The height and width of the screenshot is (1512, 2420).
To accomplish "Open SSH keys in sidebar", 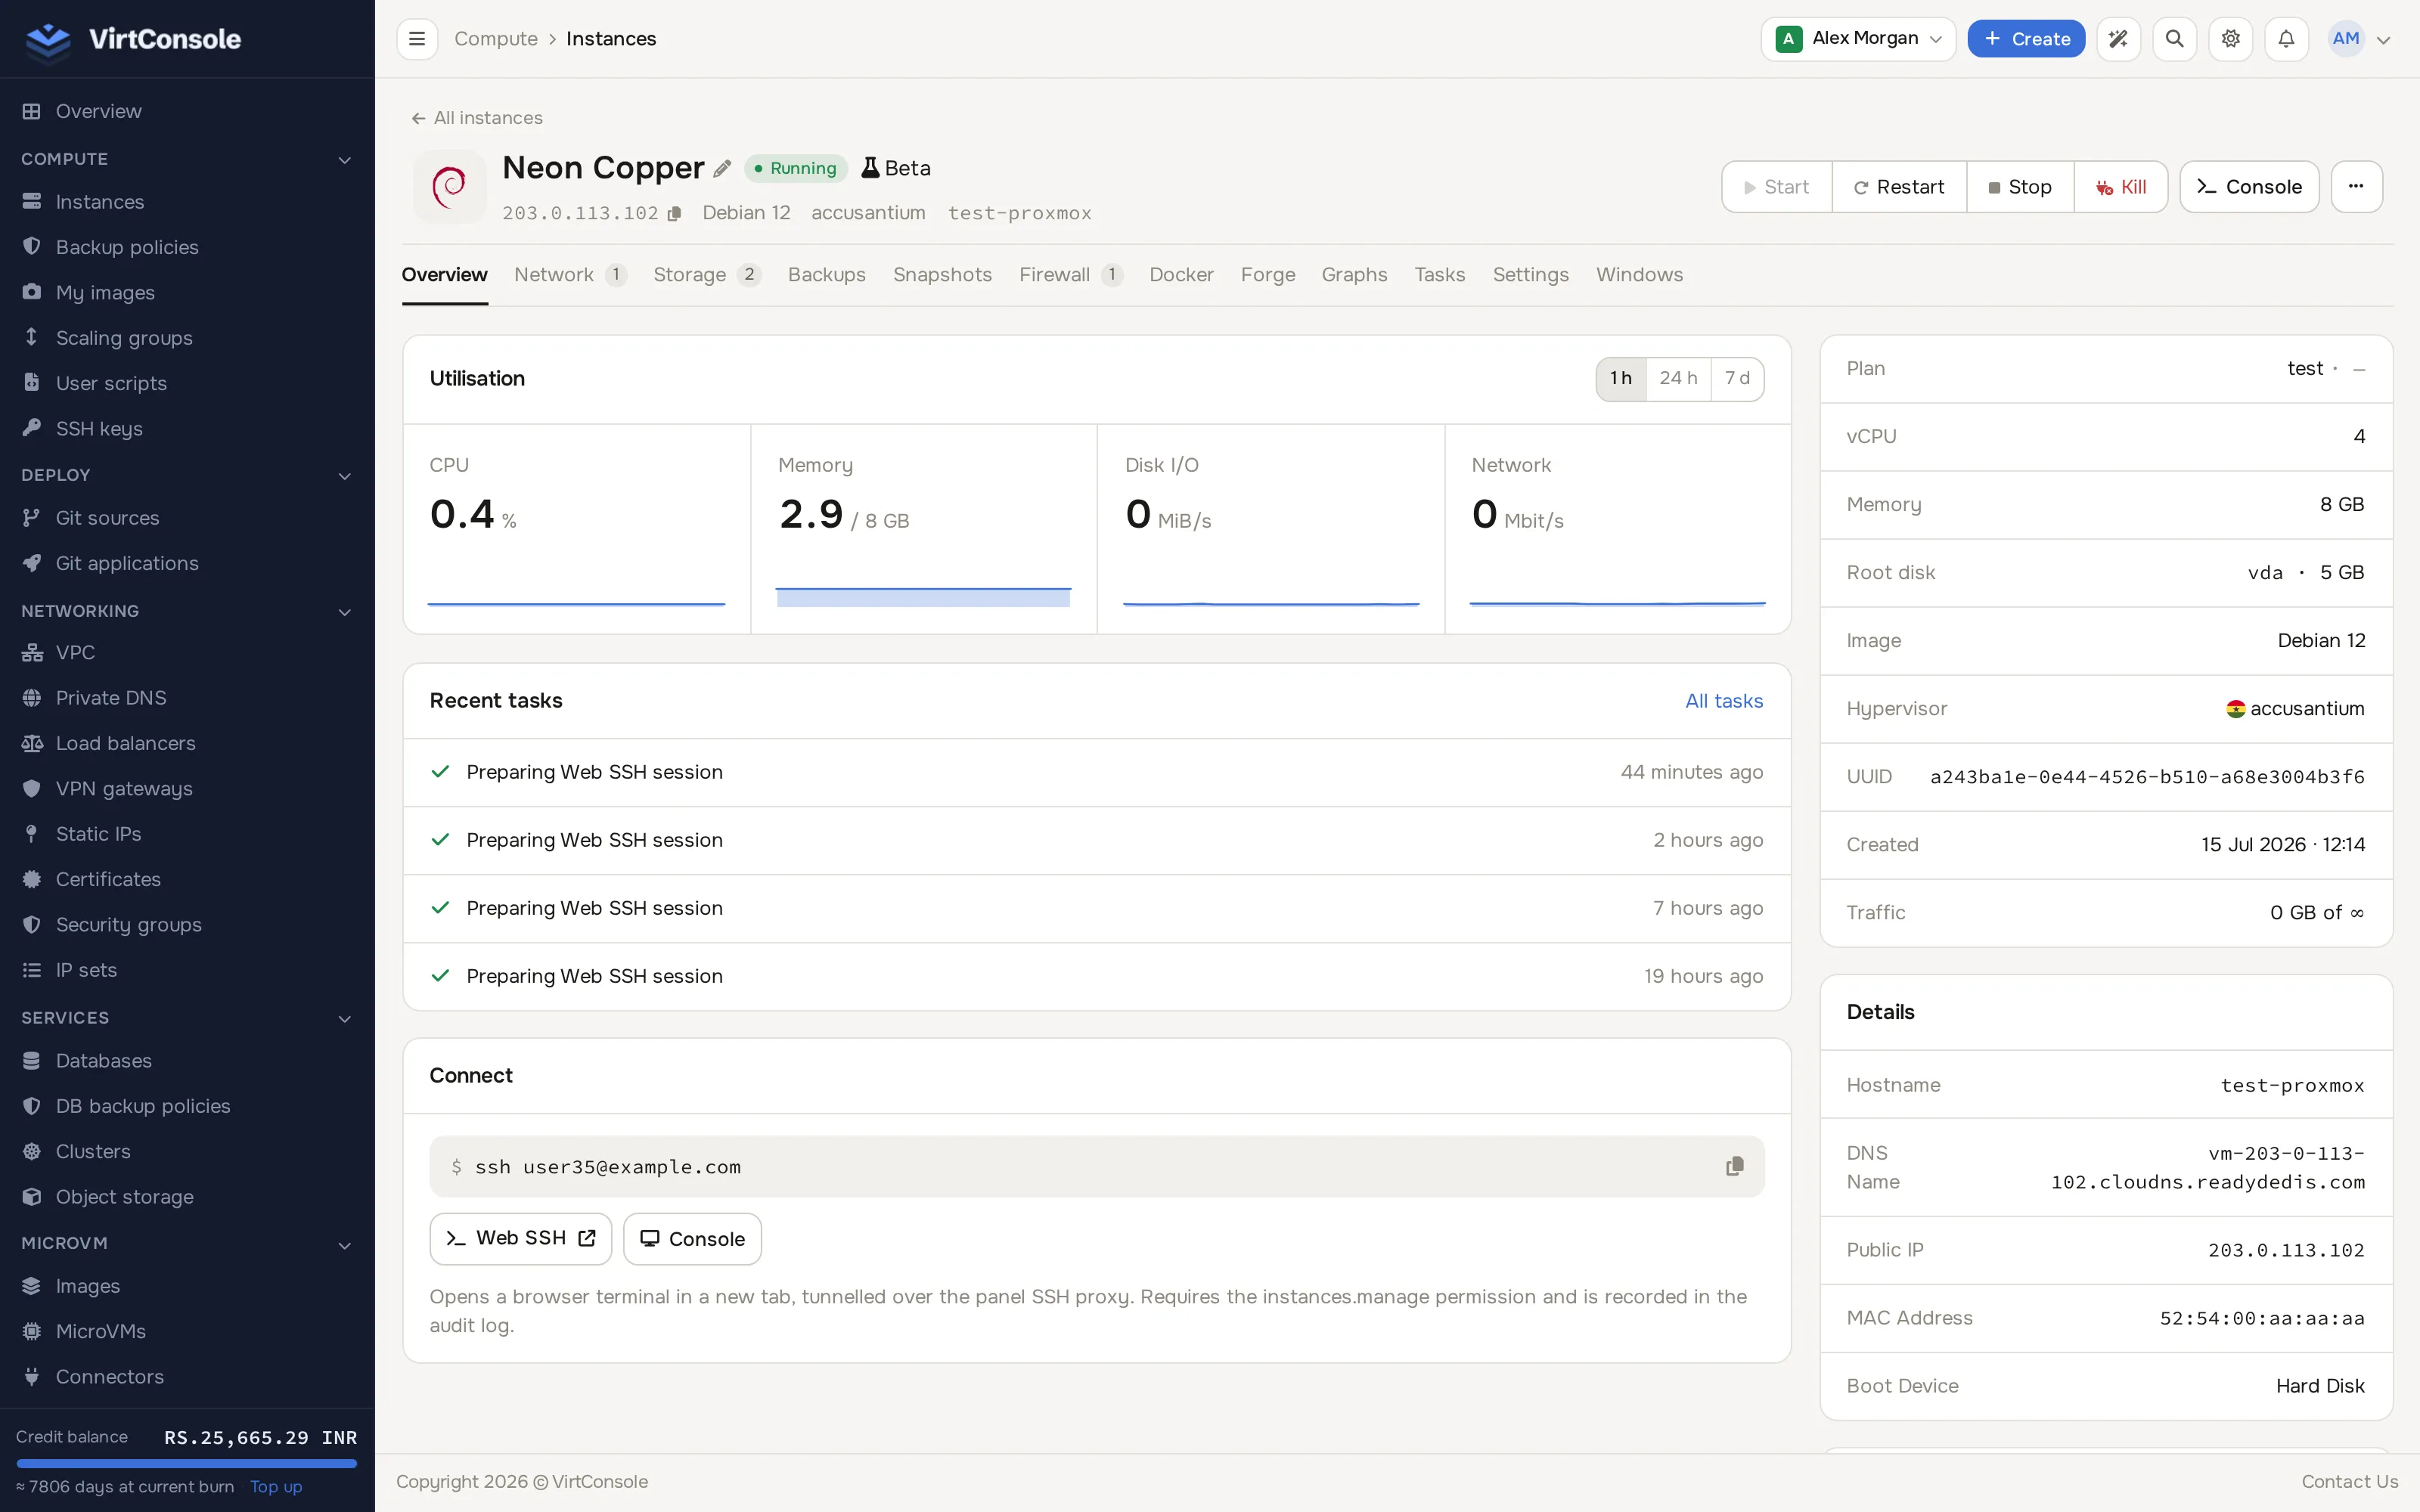I will 99,429.
